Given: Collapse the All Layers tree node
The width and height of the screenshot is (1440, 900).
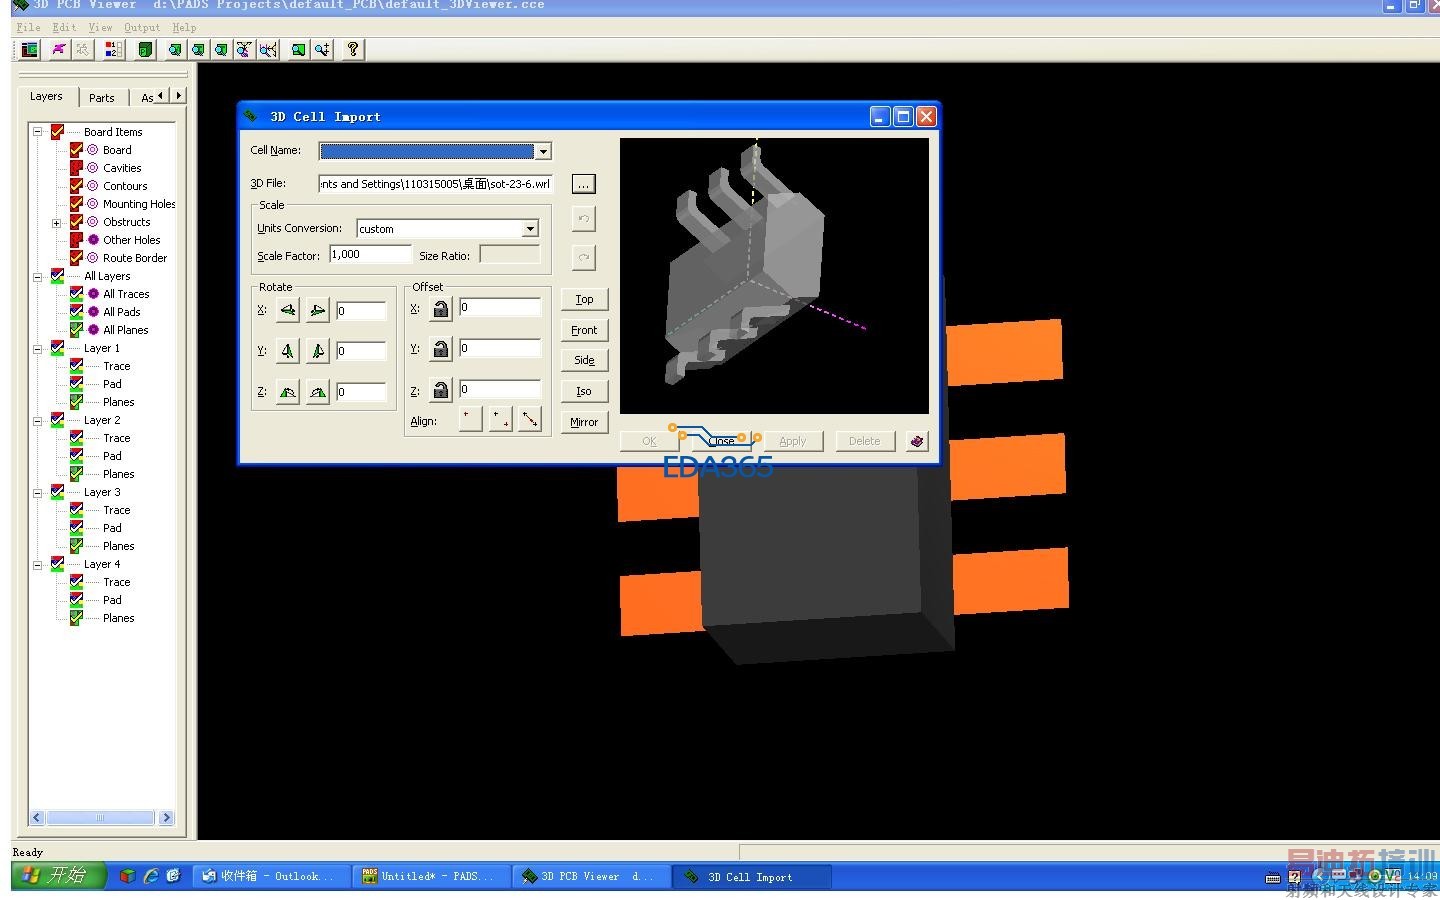Looking at the screenshot, I should pyautogui.click(x=38, y=276).
